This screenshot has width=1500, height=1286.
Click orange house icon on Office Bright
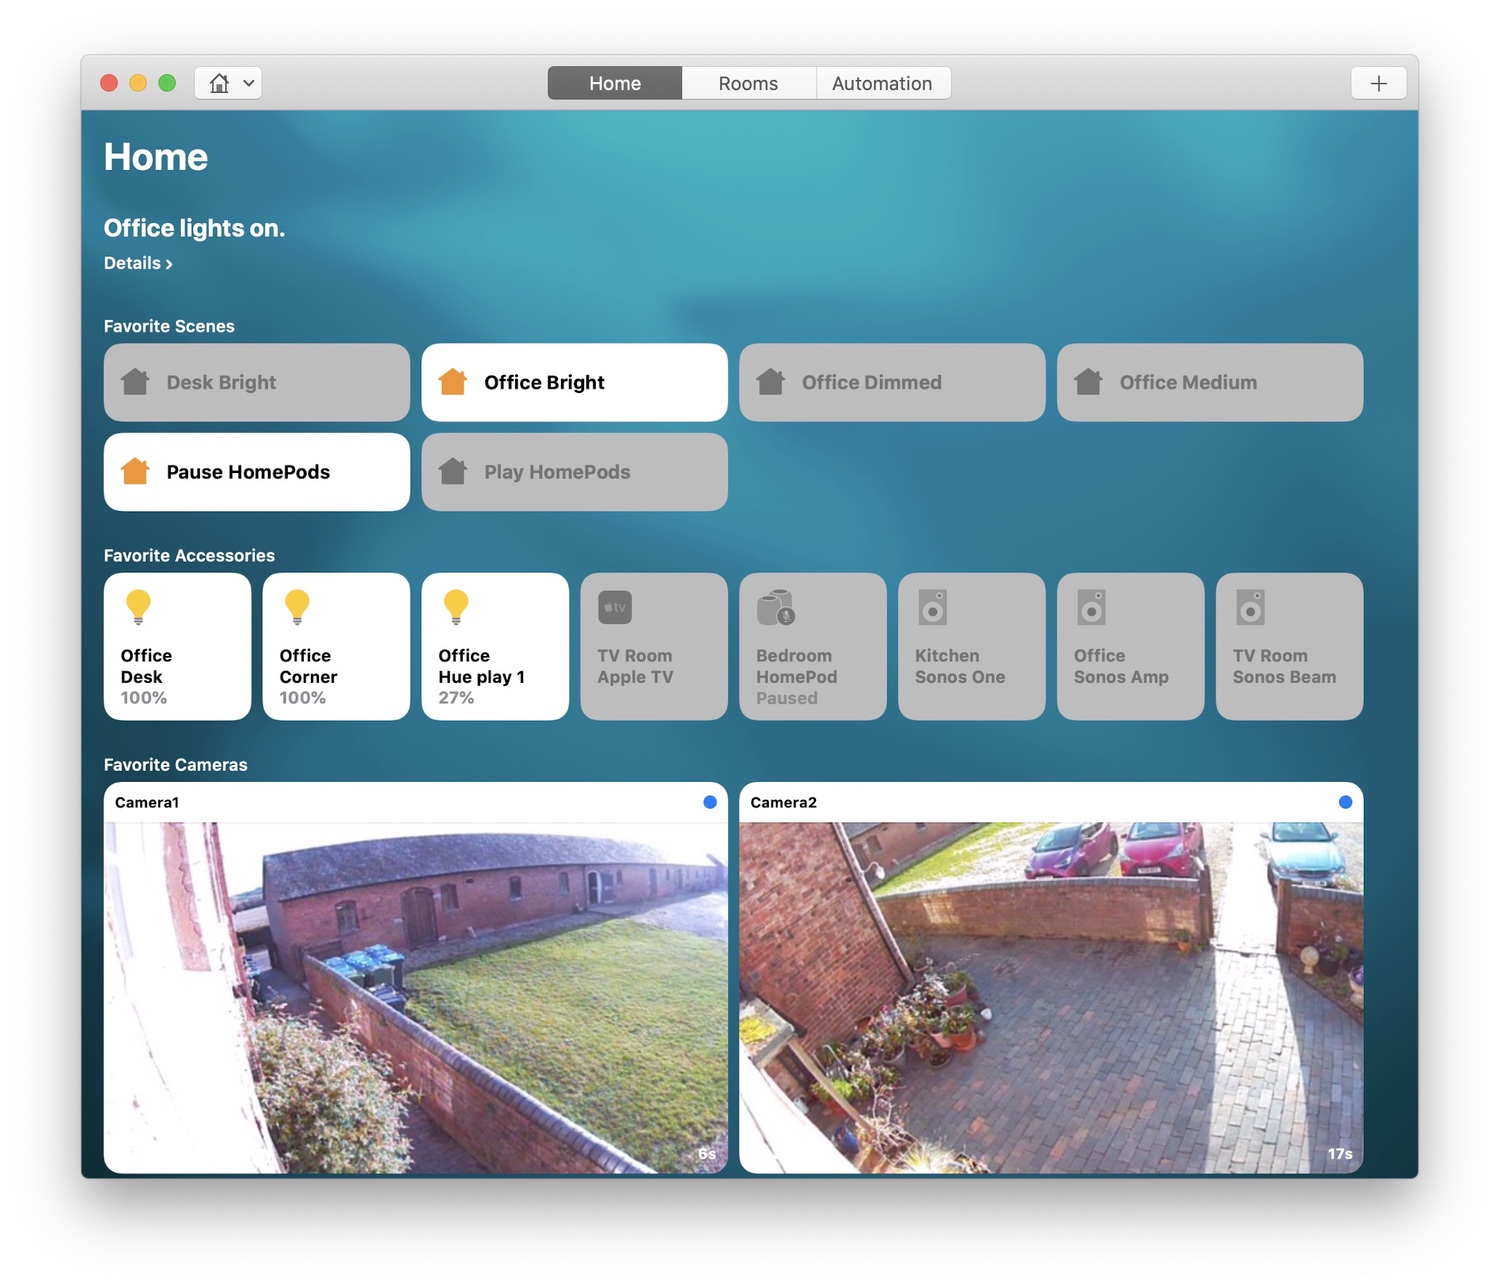tap(453, 381)
